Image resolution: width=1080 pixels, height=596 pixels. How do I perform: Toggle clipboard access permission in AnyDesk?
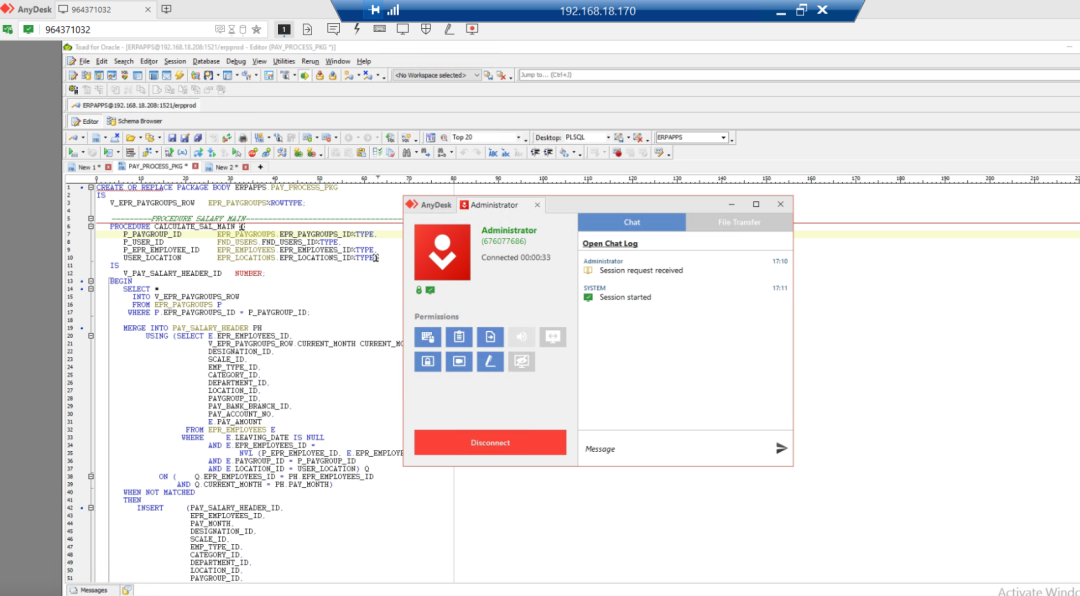coord(459,337)
